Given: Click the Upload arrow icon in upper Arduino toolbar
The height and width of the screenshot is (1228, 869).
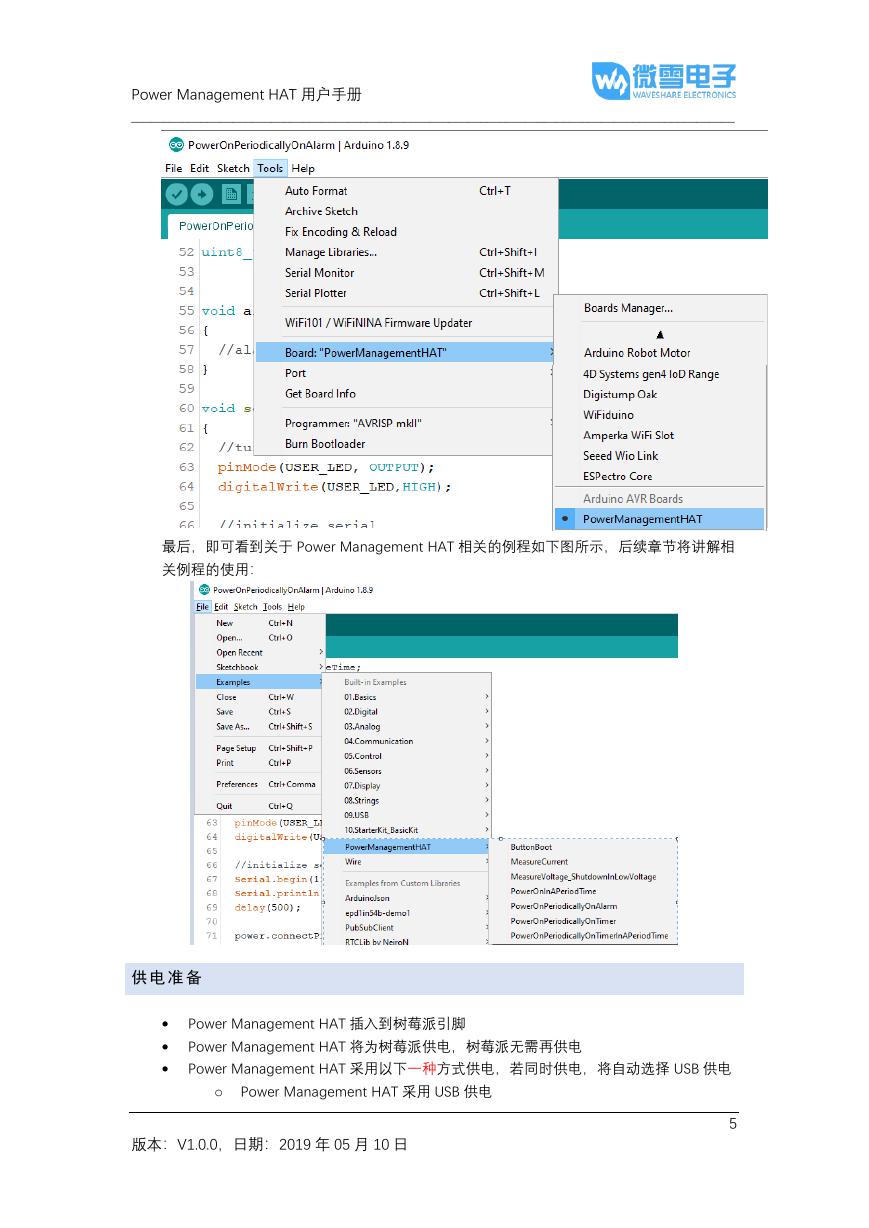Looking at the screenshot, I should 202,194.
